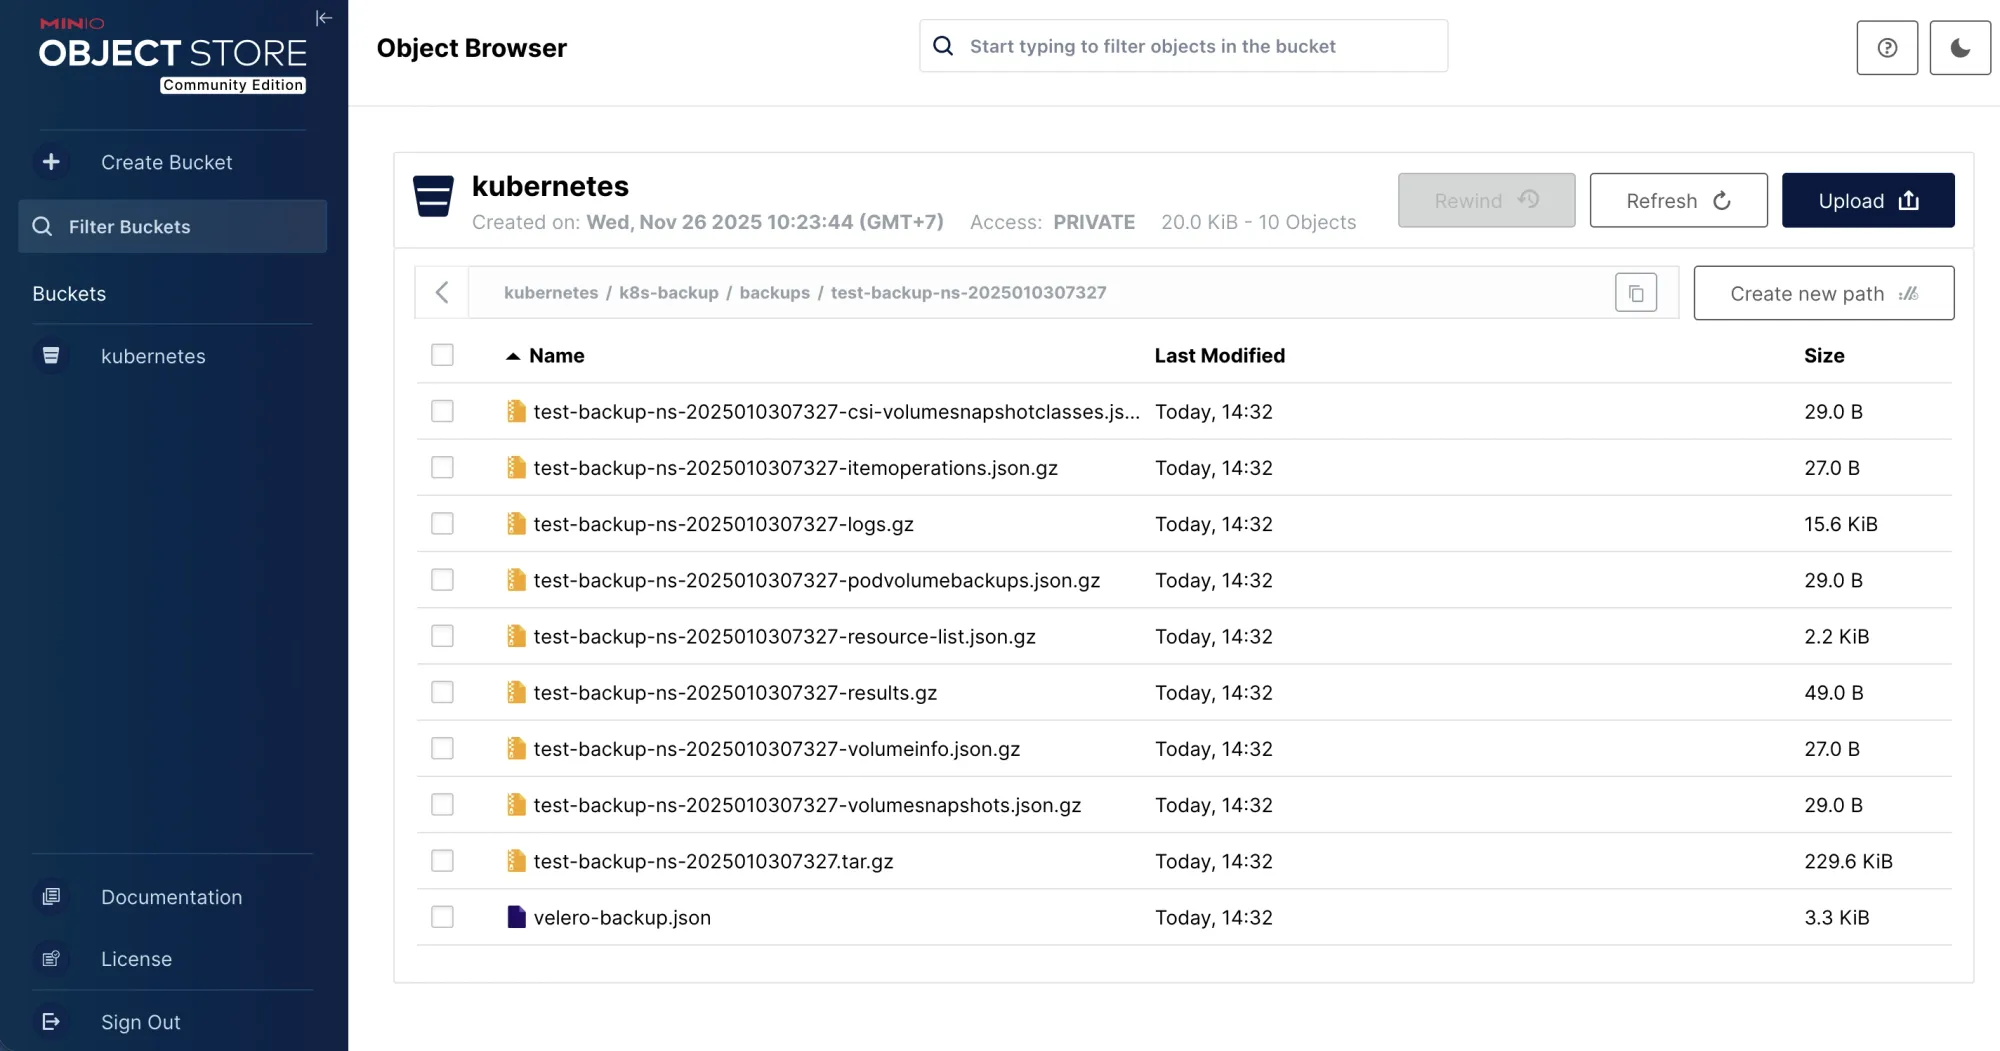Select Sign Out in the sidebar

(140, 1021)
